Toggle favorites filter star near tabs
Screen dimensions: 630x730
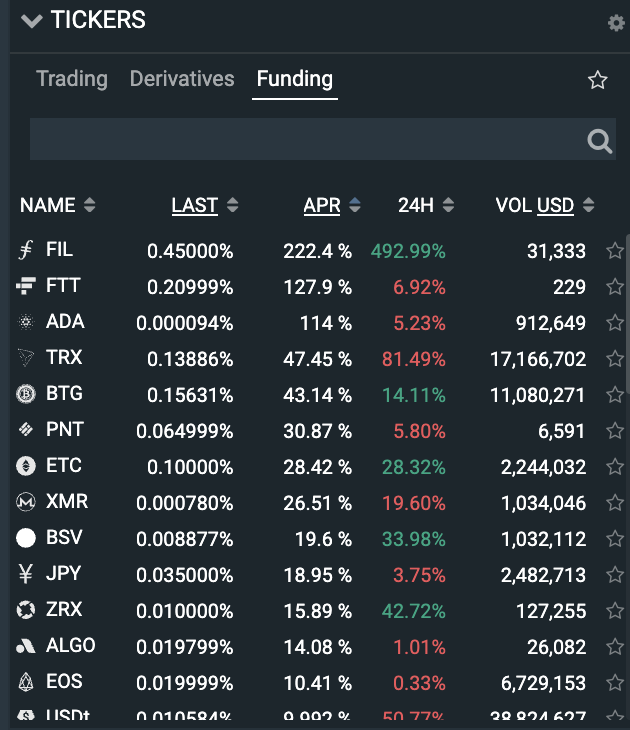click(597, 80)
